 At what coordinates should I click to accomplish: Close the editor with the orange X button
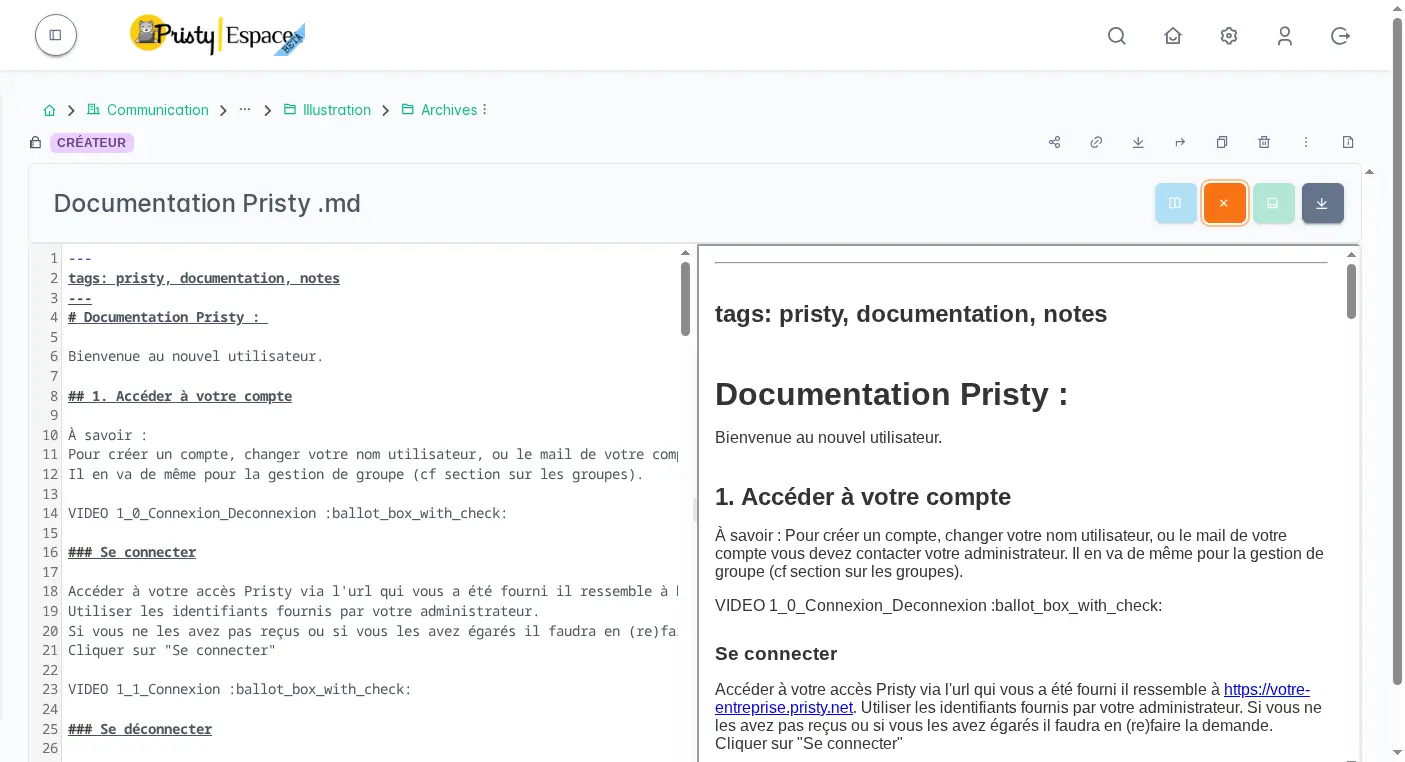(1224, 203)
